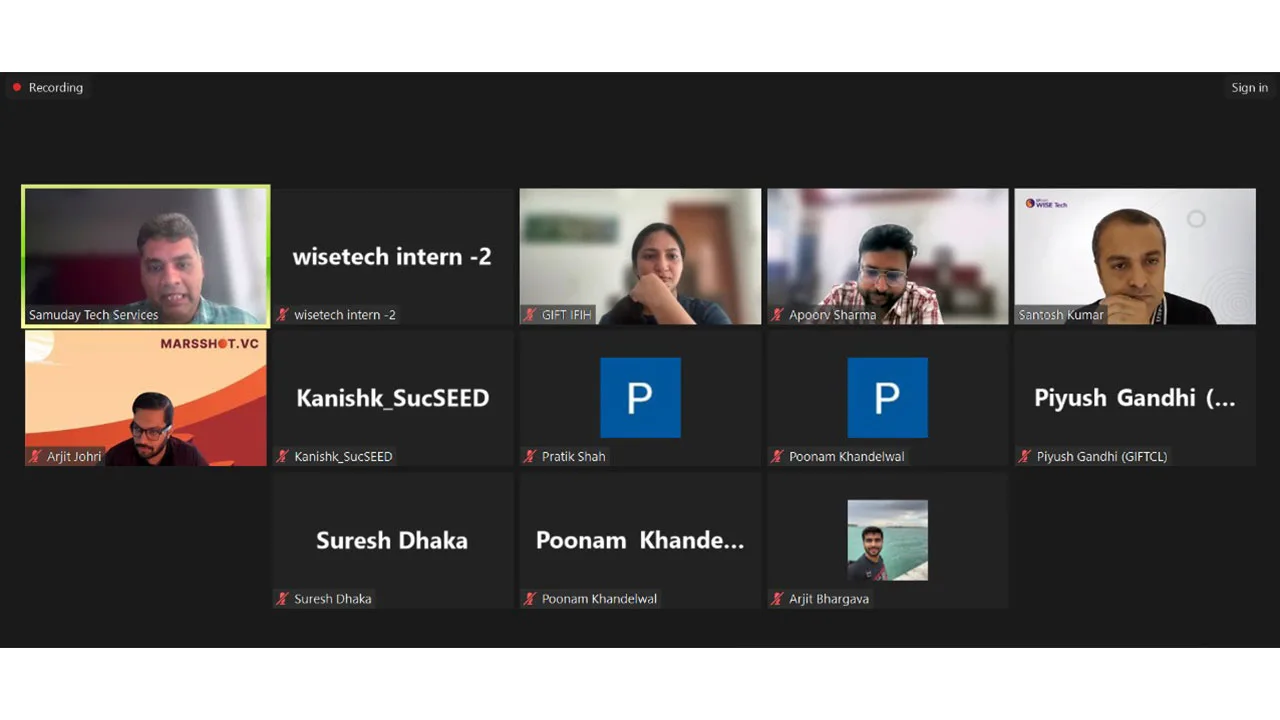Click the red Recording indicator dot
This screenshot has height=720, width=1280.
pos(16,88)
